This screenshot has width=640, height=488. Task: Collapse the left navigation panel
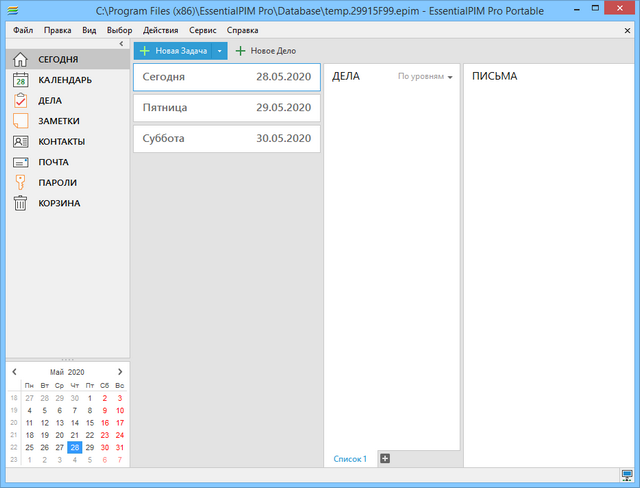pyautogui.click(x=121, y=44)
